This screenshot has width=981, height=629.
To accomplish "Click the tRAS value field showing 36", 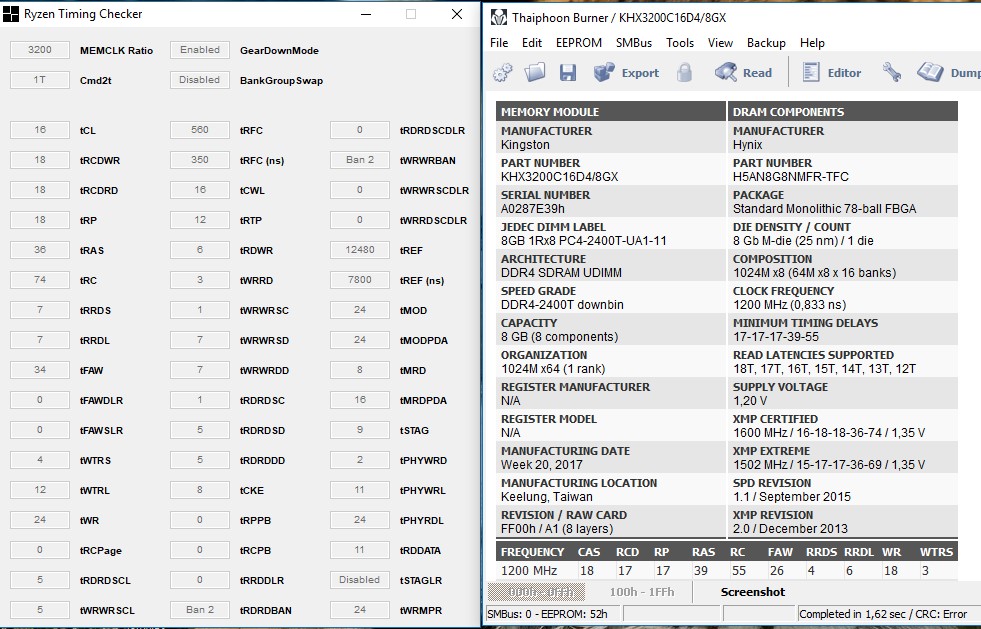I will (x=39, y=250).
